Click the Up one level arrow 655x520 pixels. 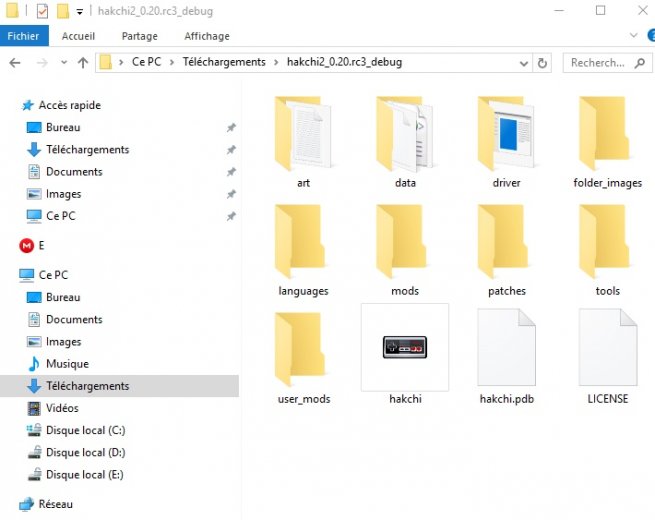point(82,62)
